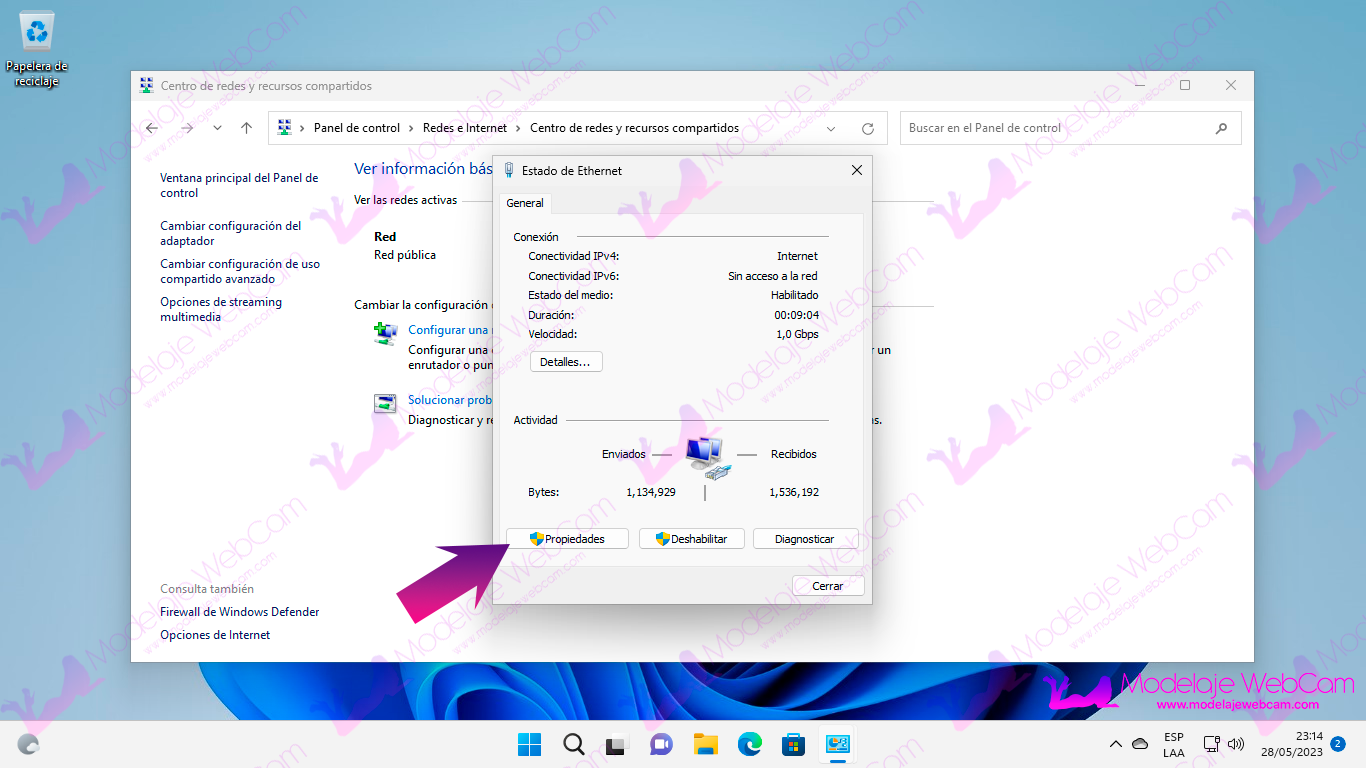Open recent locations chevron dropdown

click(x=217, y=128)
